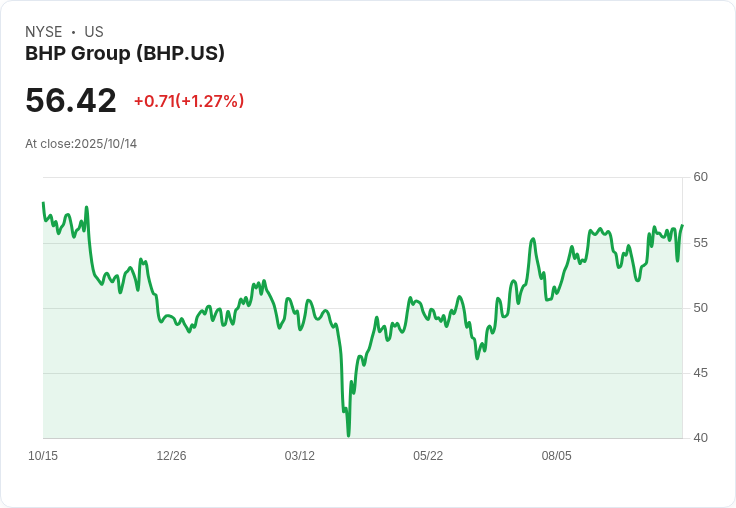Screen dimensions: 736x508
Task: Click the 10/15 date on the x-axis
Action: click(43, 456)
